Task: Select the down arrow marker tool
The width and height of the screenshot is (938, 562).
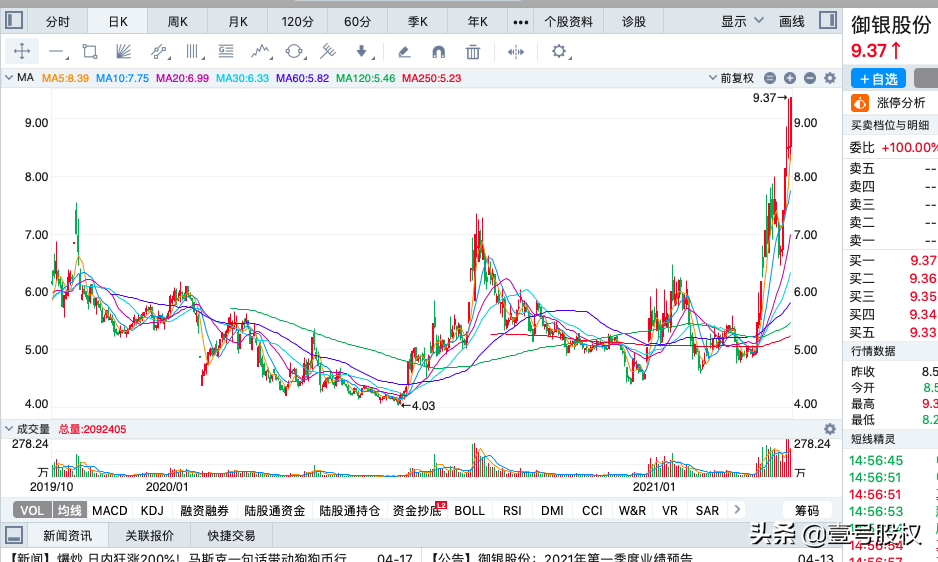Action: coord(362,51)
